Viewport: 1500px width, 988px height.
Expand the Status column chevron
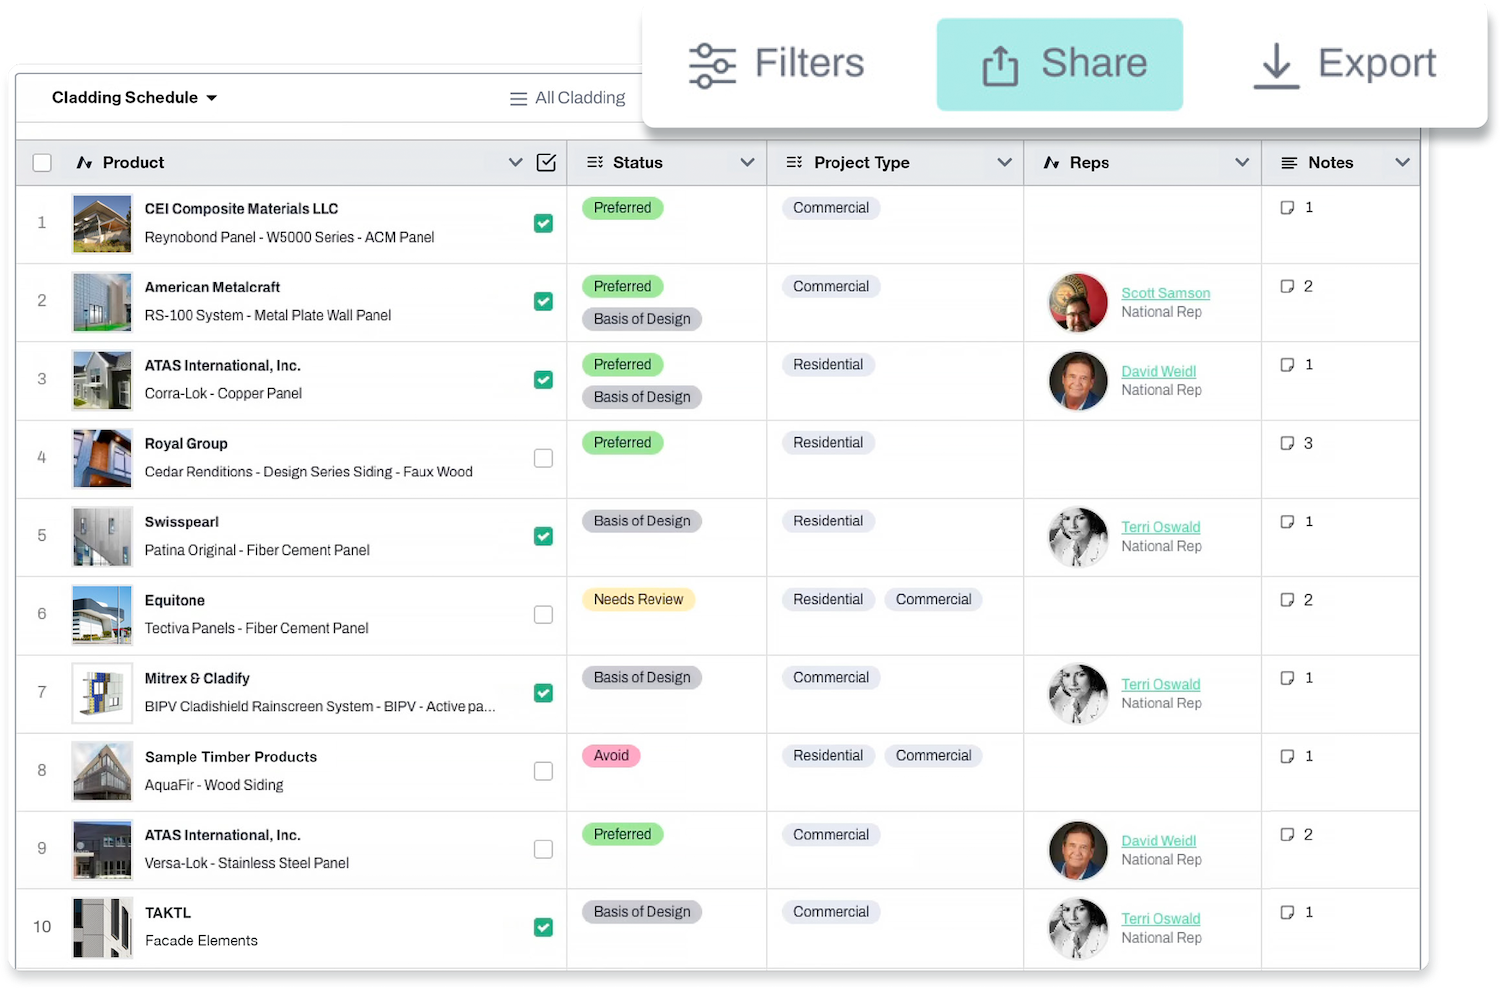click(747, 163)
